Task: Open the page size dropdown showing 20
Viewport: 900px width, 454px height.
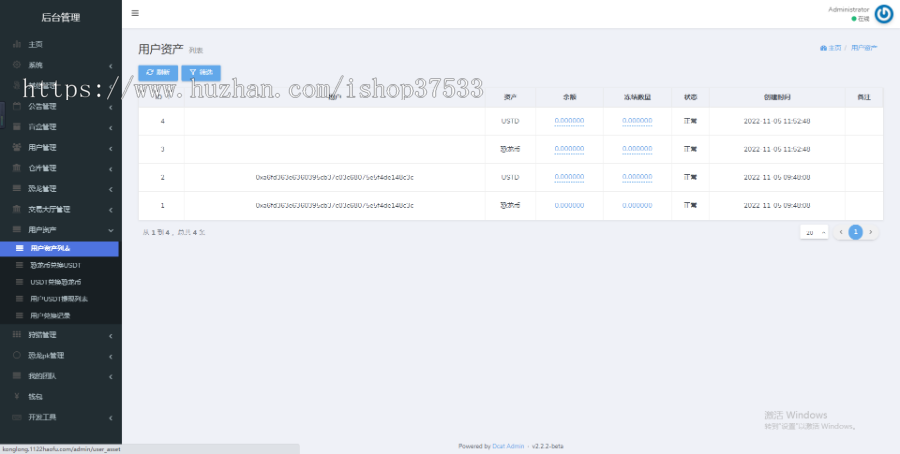Action: [x=814, y=232]
